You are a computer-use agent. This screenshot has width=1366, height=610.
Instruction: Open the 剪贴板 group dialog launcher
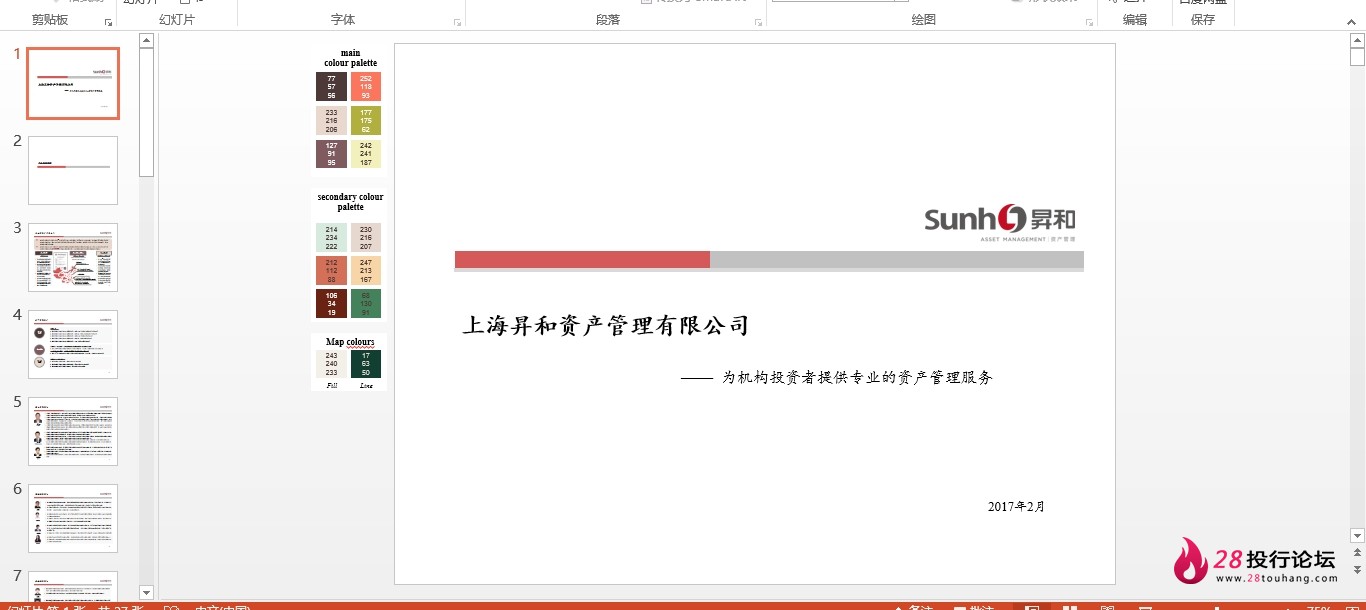[x=108, y=22]
